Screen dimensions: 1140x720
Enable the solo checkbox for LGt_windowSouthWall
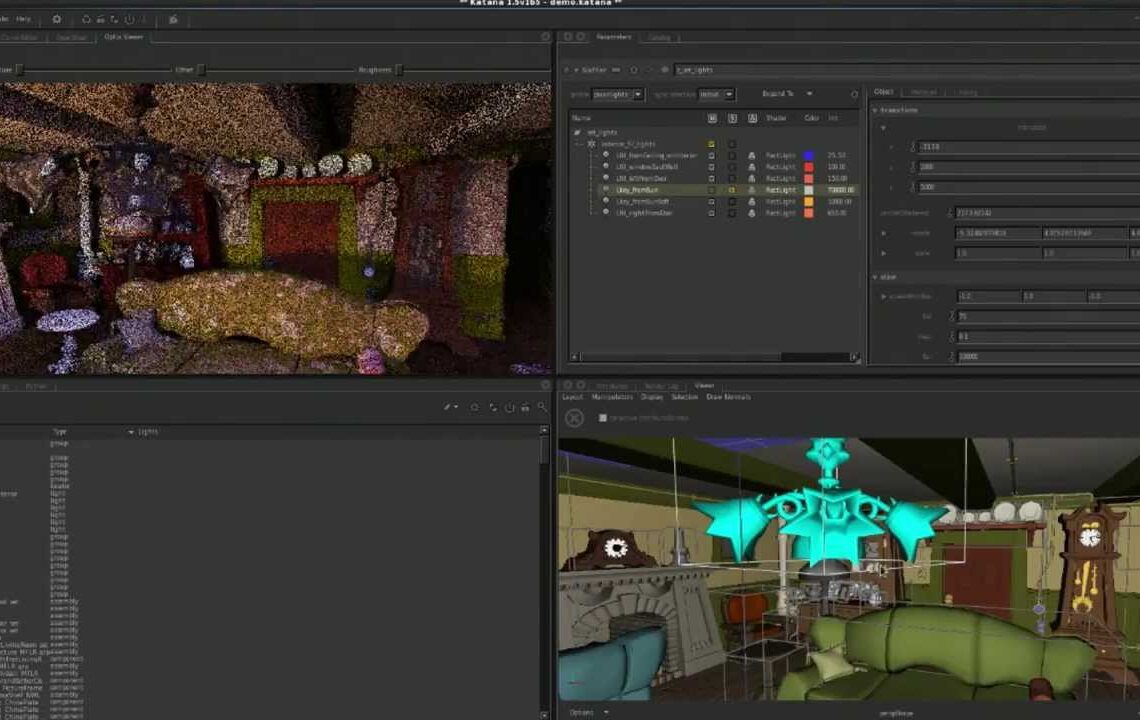point(731,164)
